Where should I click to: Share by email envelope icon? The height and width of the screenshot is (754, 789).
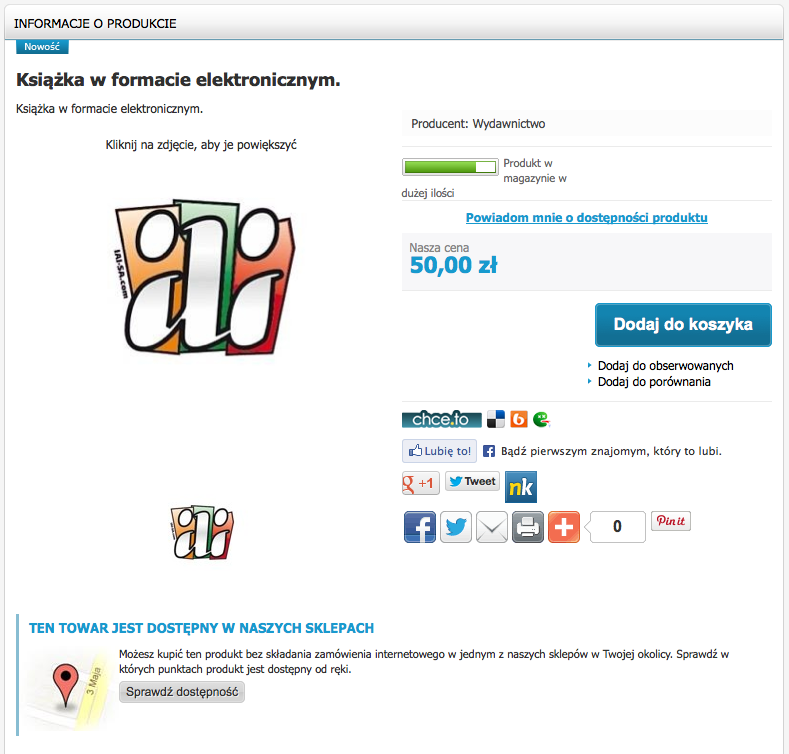coord(492,527)
